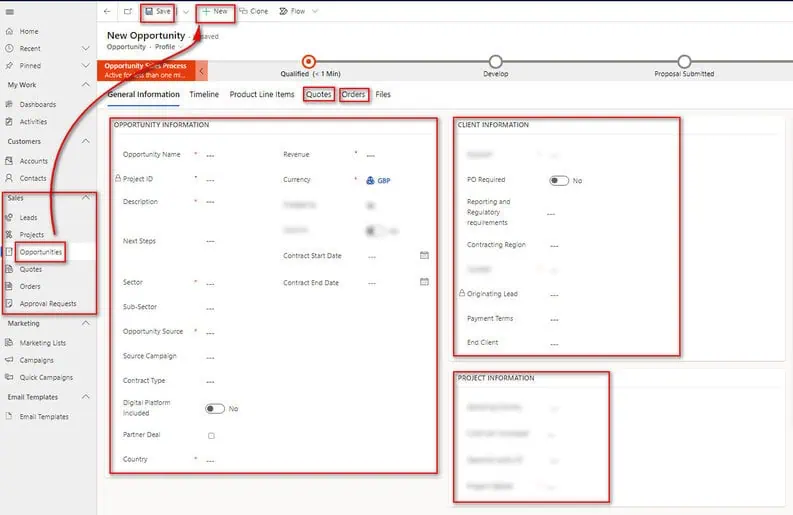Open Orders in the sidebar
Screen dimensions: 793x515
(x=30, y=286)
